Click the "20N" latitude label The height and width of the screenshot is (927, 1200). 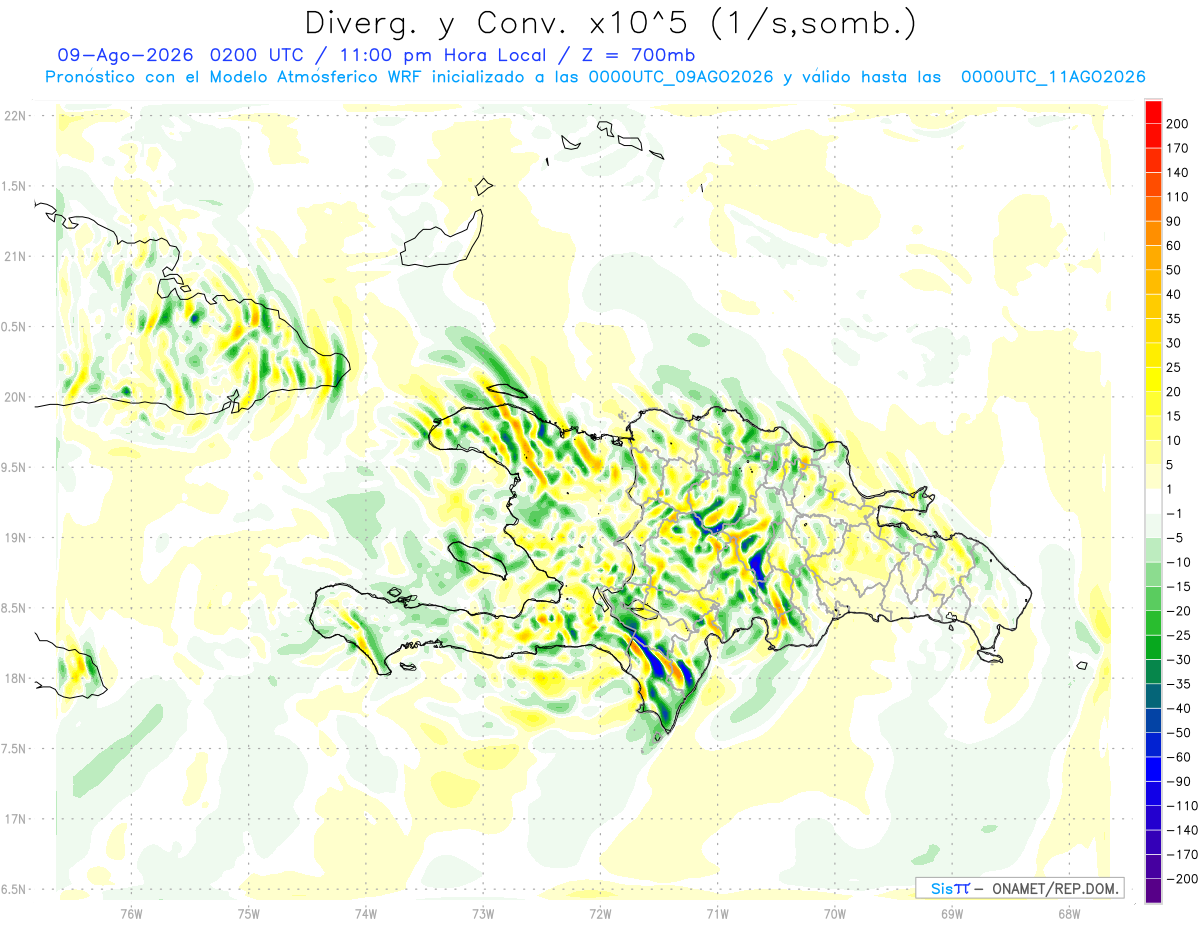14,397
